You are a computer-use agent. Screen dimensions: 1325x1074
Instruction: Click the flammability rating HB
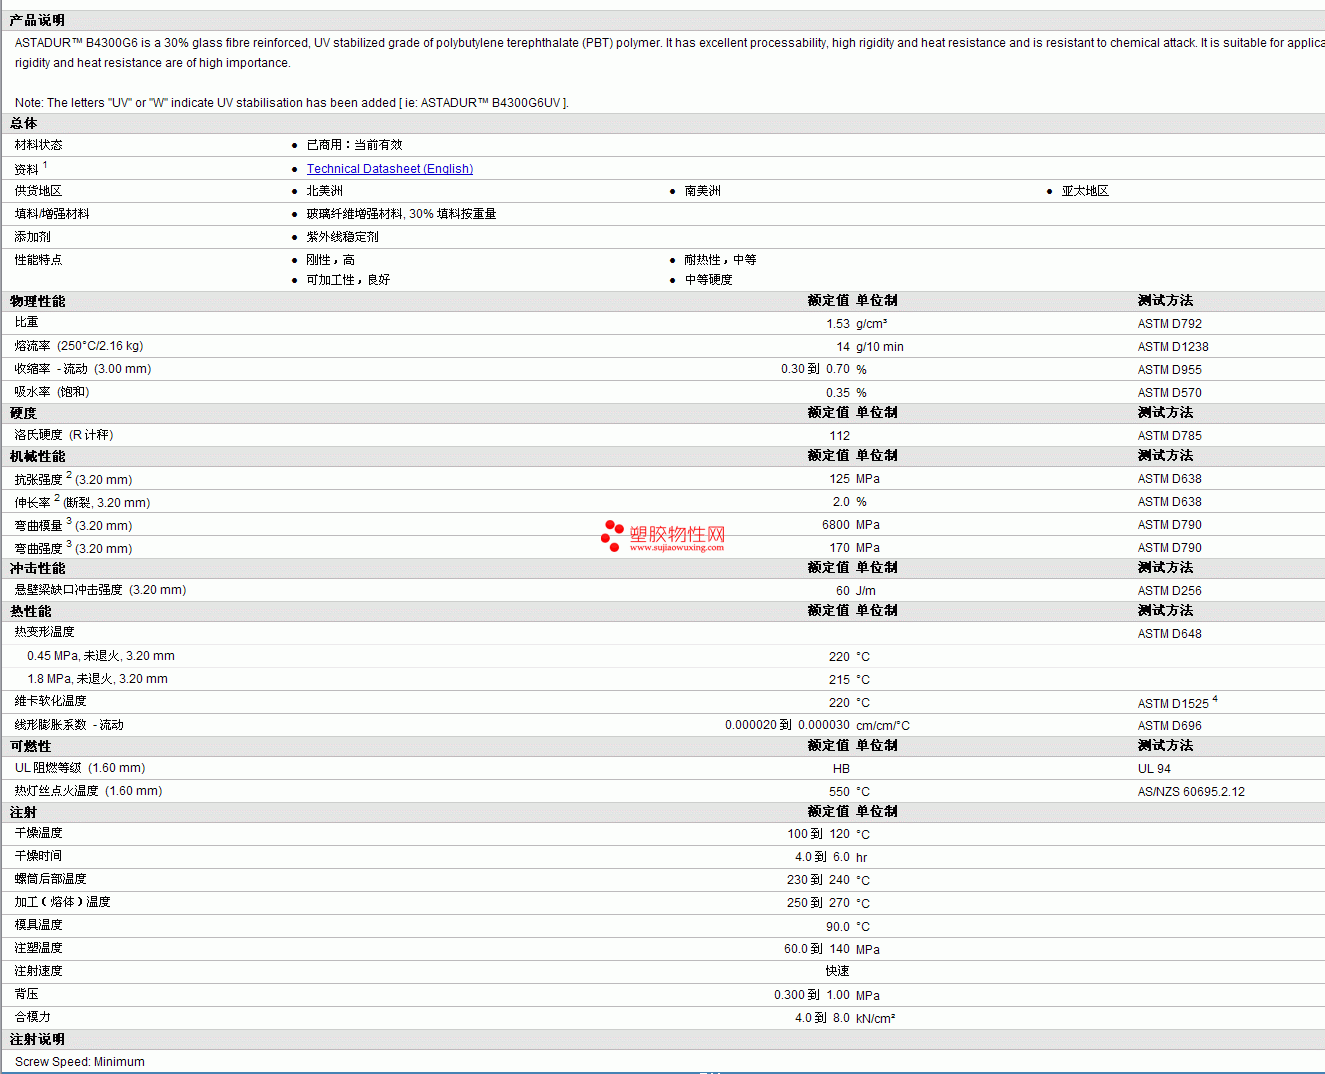tap(841, 769)
